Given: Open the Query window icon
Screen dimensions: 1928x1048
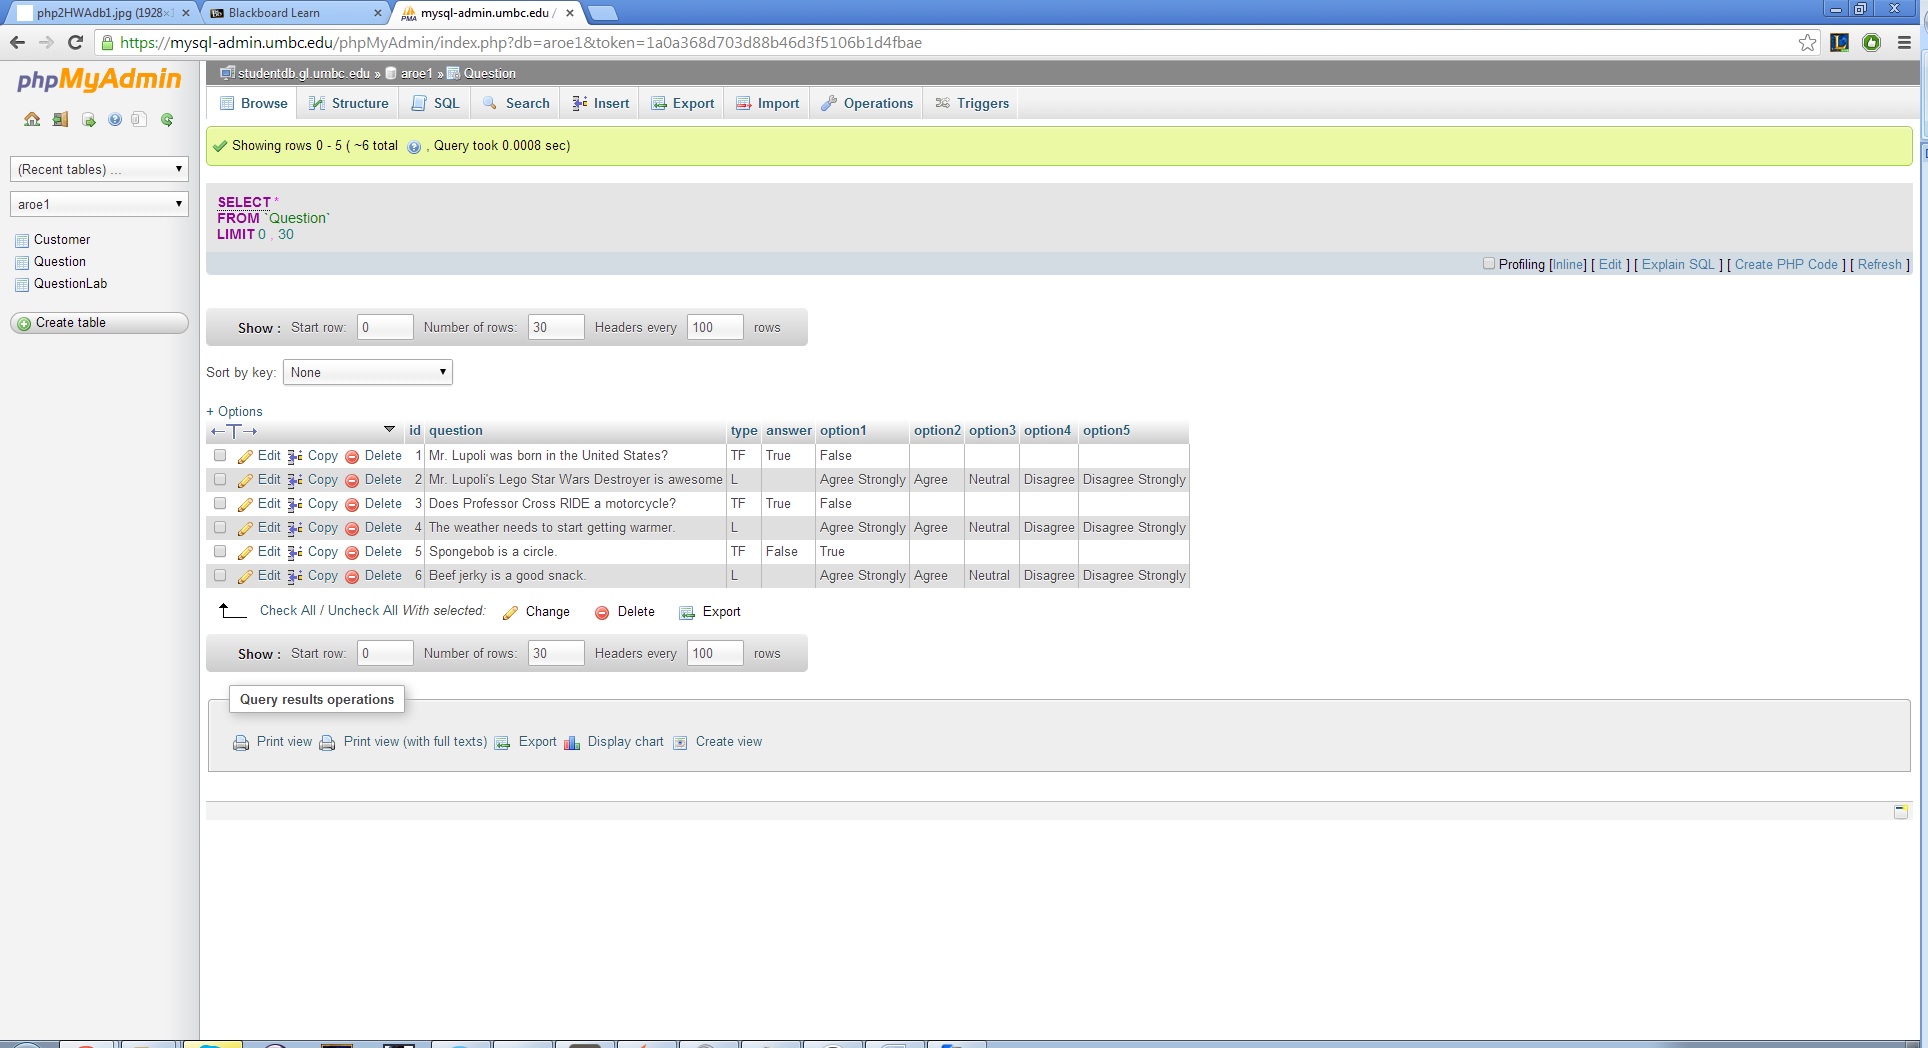Looking at the screenshot, I should [88, 120].
